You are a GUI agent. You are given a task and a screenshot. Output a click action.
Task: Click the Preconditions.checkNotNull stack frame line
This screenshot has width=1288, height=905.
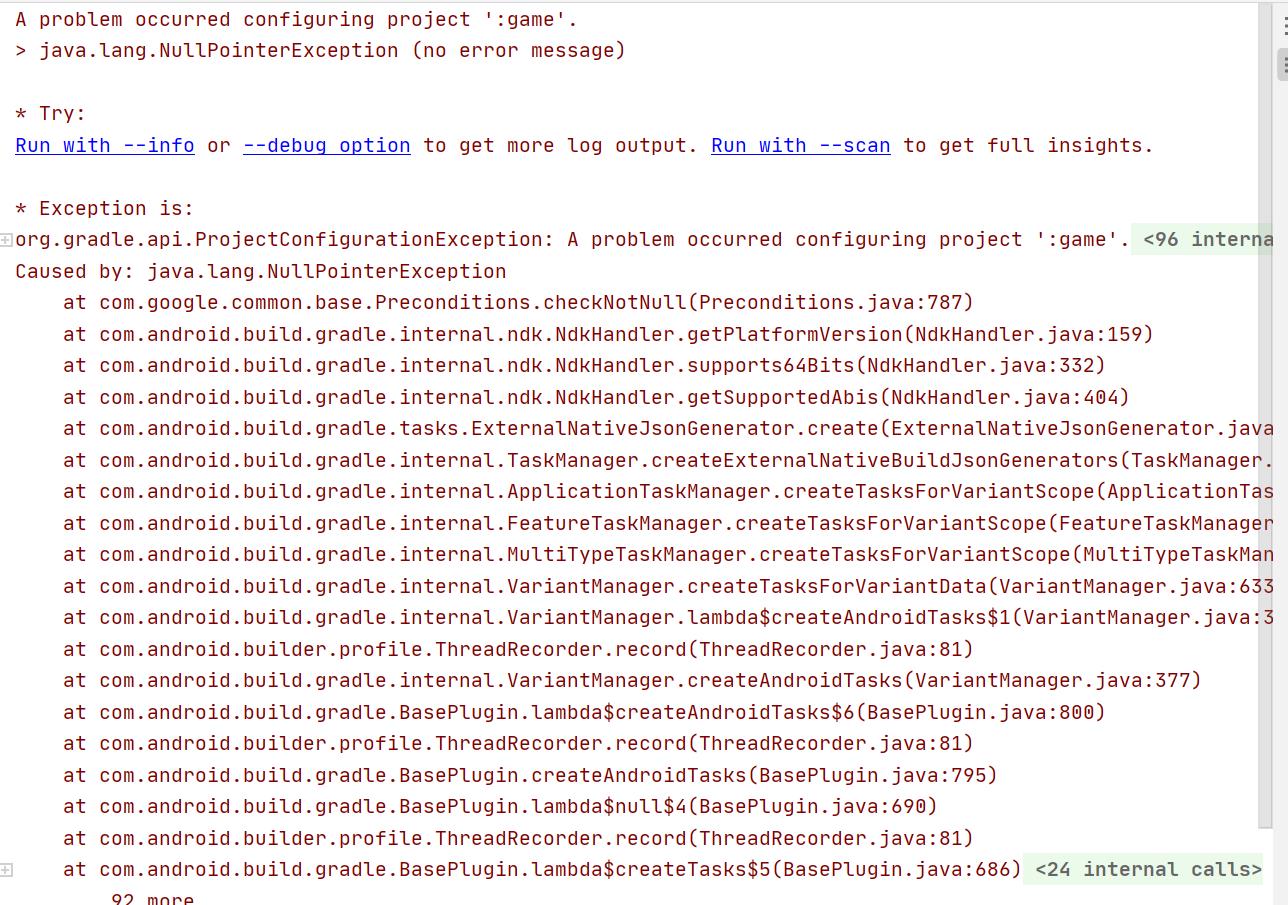(517, 303)
